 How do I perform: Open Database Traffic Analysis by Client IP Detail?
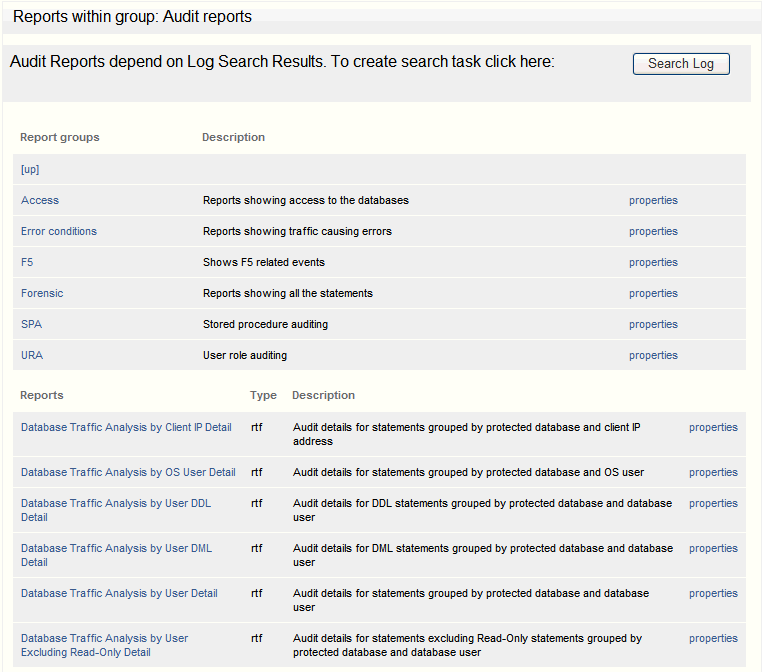coord(126,427)
